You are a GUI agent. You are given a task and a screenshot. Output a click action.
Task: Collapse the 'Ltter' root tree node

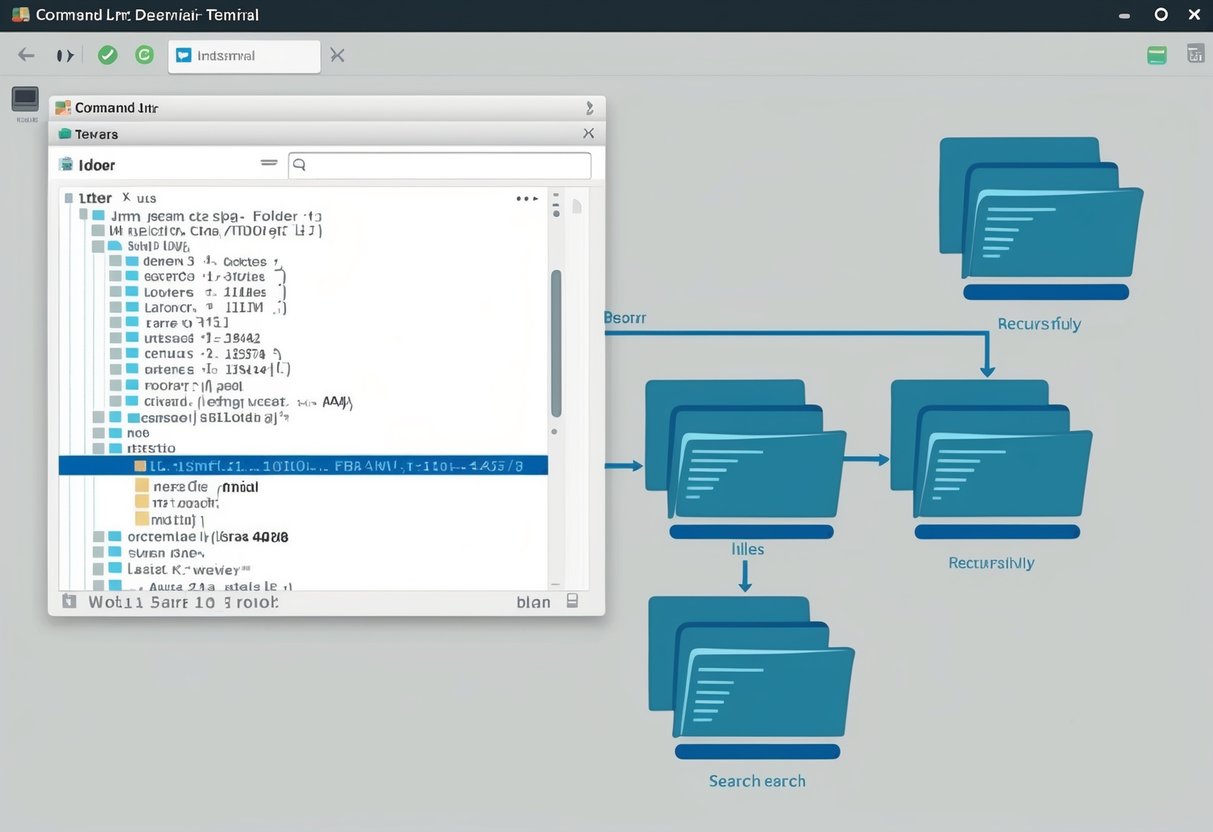coord(69,197)
